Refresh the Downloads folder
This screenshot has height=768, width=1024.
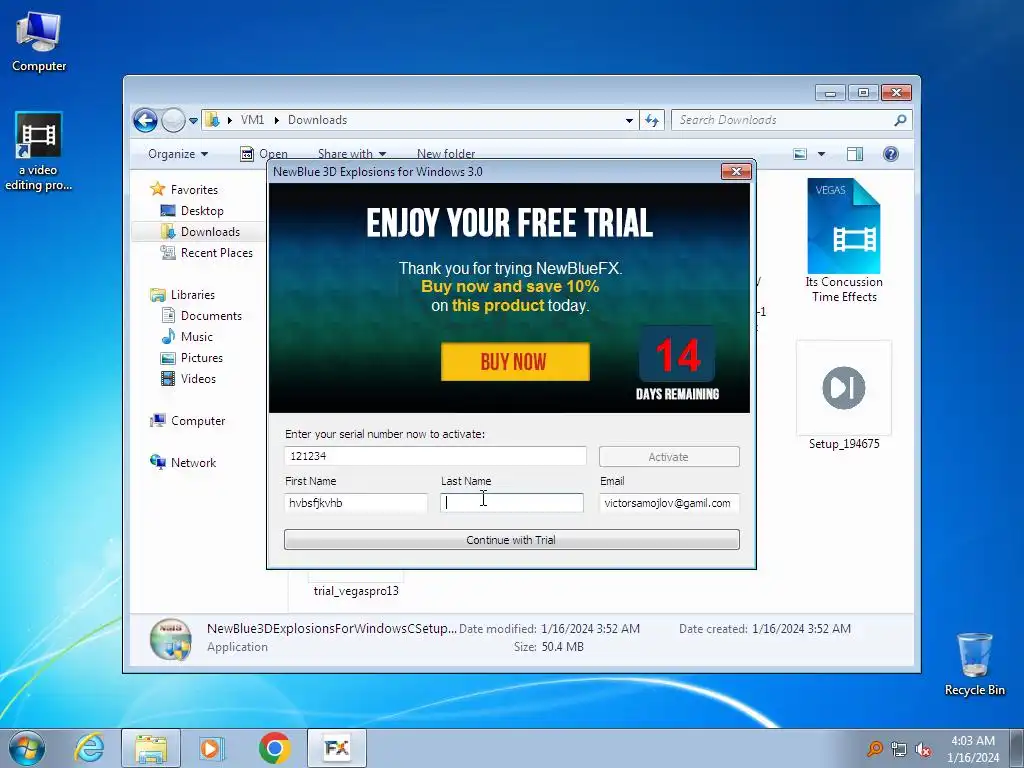click(652, 120)
